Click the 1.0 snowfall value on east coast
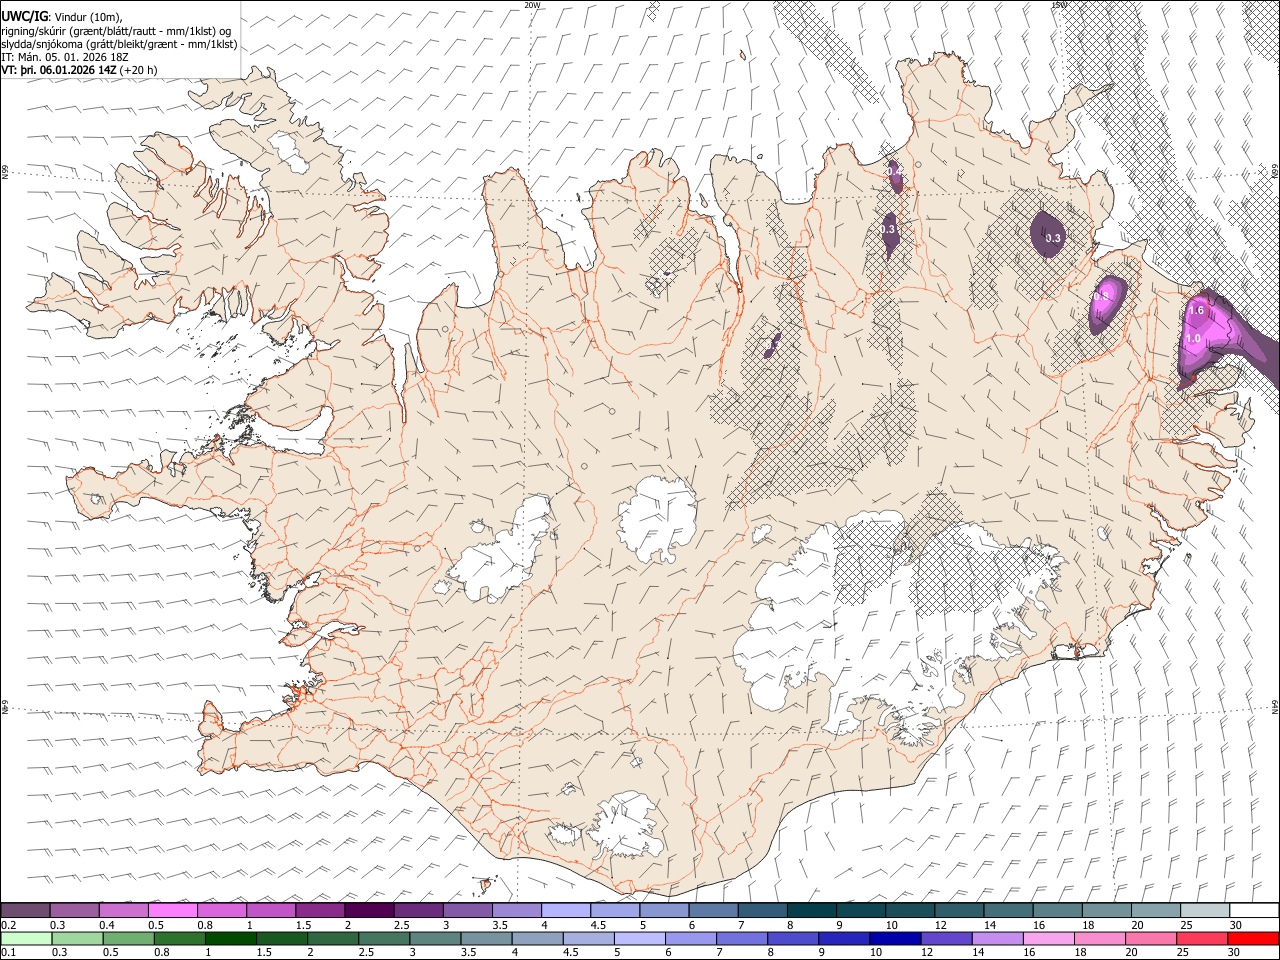The height and width of the screenshot is (960, 1280). pos(1193,339)
